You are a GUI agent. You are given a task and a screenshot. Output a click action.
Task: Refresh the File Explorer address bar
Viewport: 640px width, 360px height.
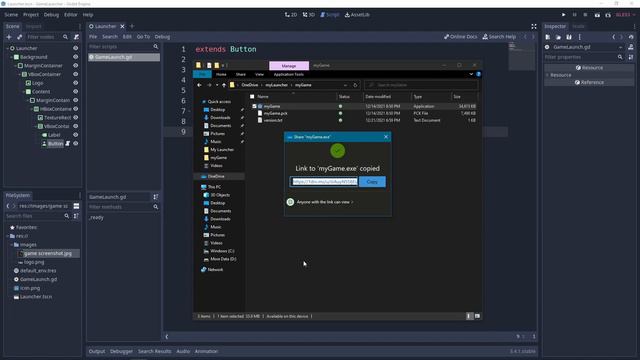355,85
